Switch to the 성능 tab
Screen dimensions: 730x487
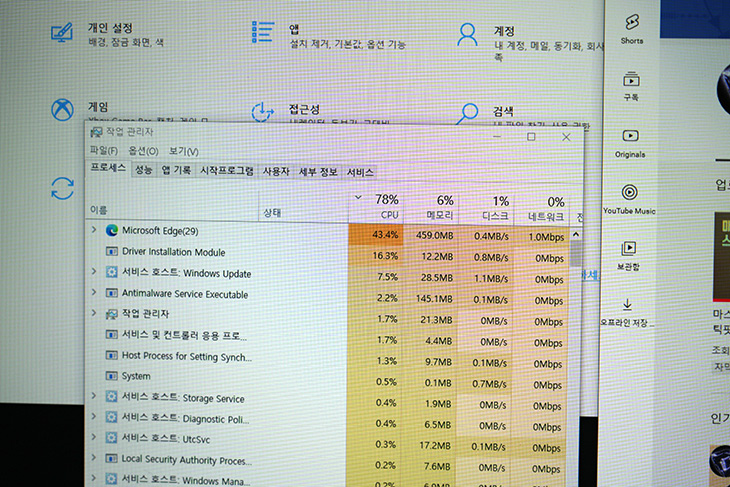coord(144,170)
